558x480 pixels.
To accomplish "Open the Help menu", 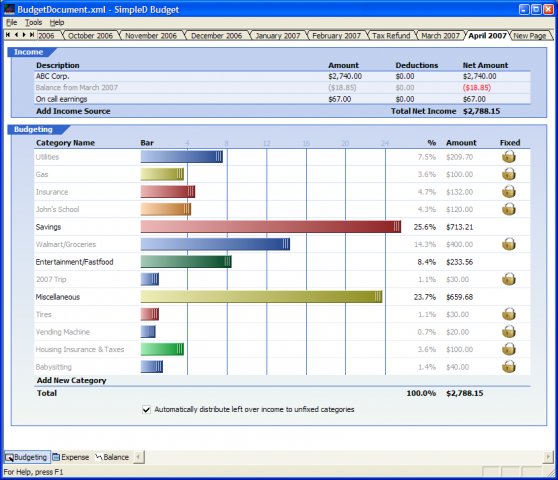I will coord(57,22).
